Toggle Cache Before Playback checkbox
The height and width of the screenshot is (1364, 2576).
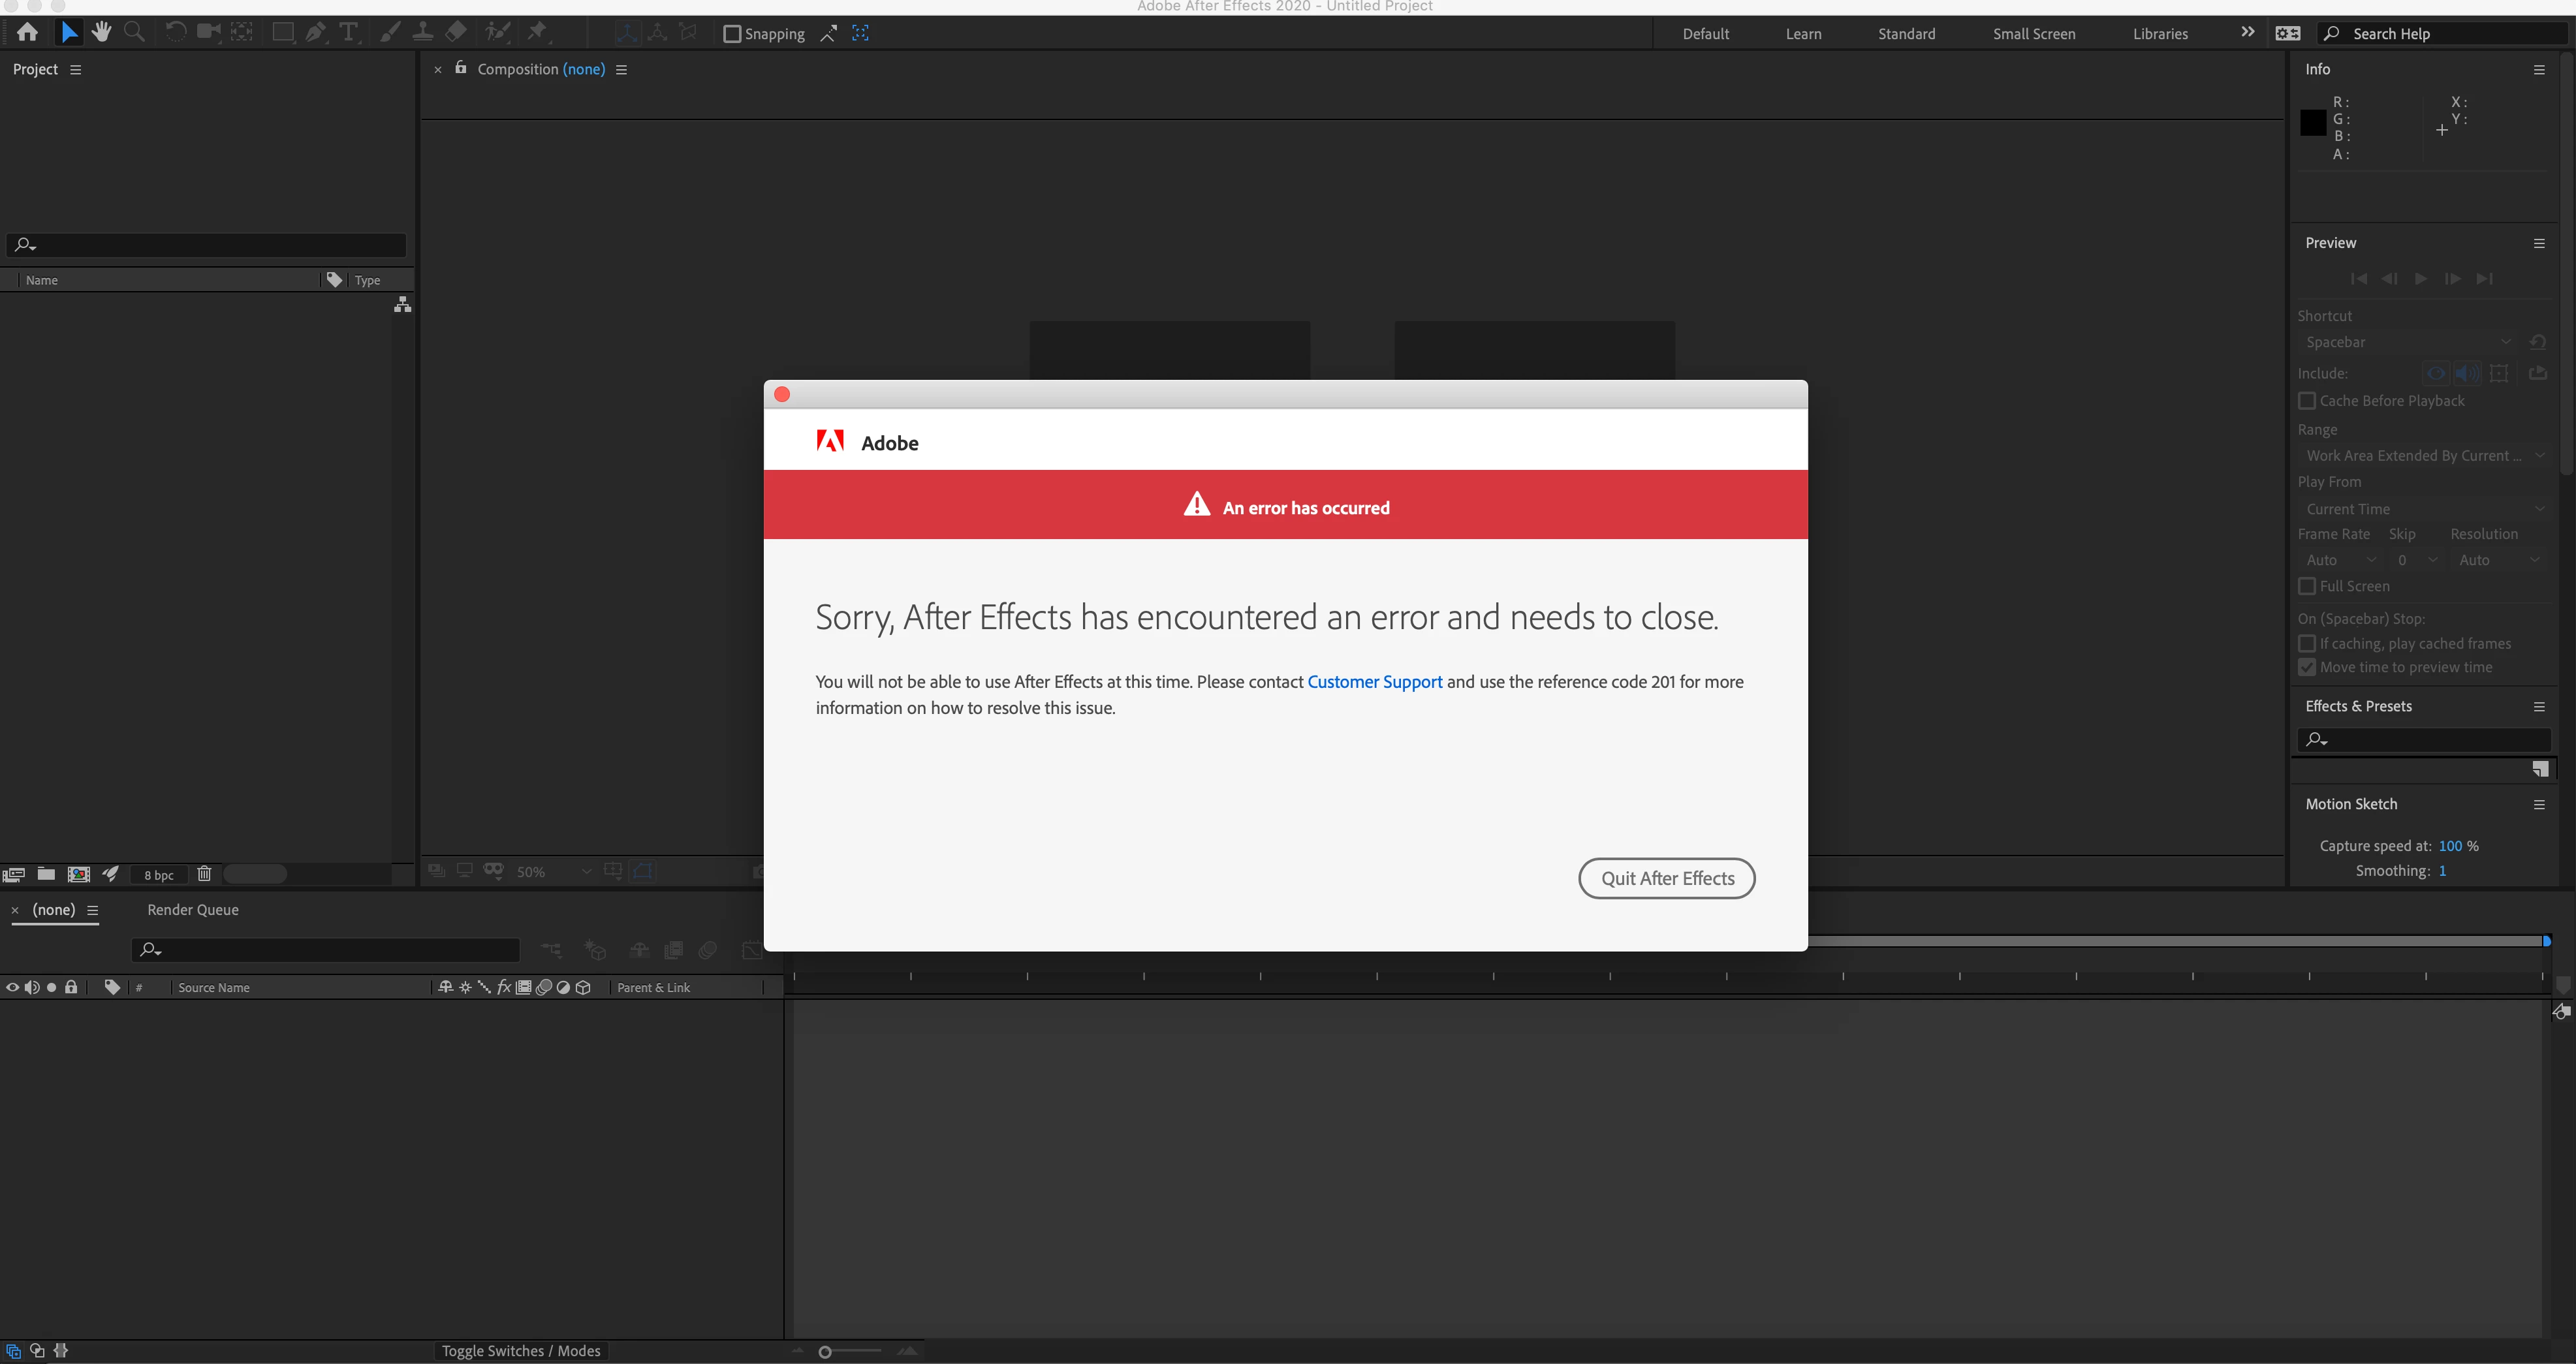click(x=2307, y=401)
